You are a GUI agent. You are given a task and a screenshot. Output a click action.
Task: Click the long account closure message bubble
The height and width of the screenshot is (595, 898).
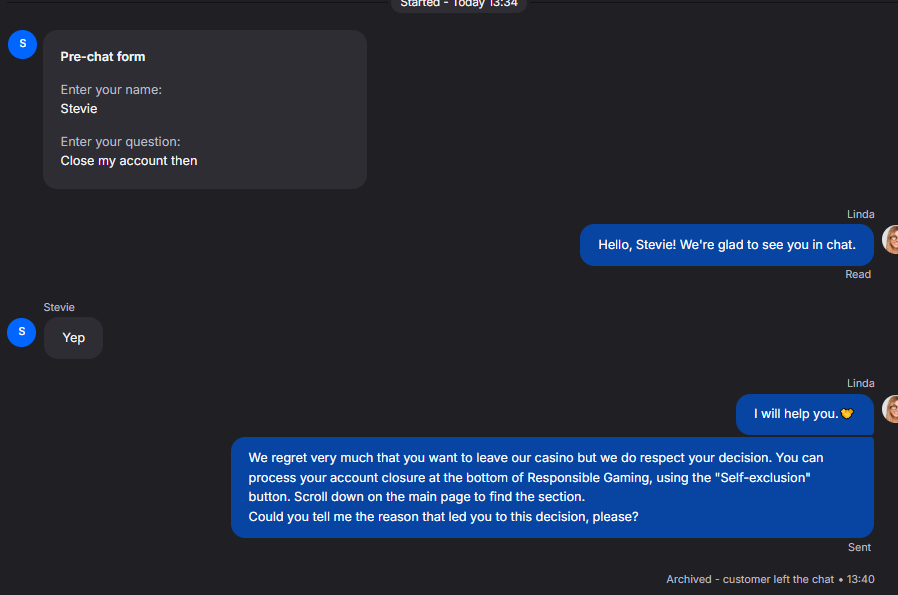coord(552,487)
